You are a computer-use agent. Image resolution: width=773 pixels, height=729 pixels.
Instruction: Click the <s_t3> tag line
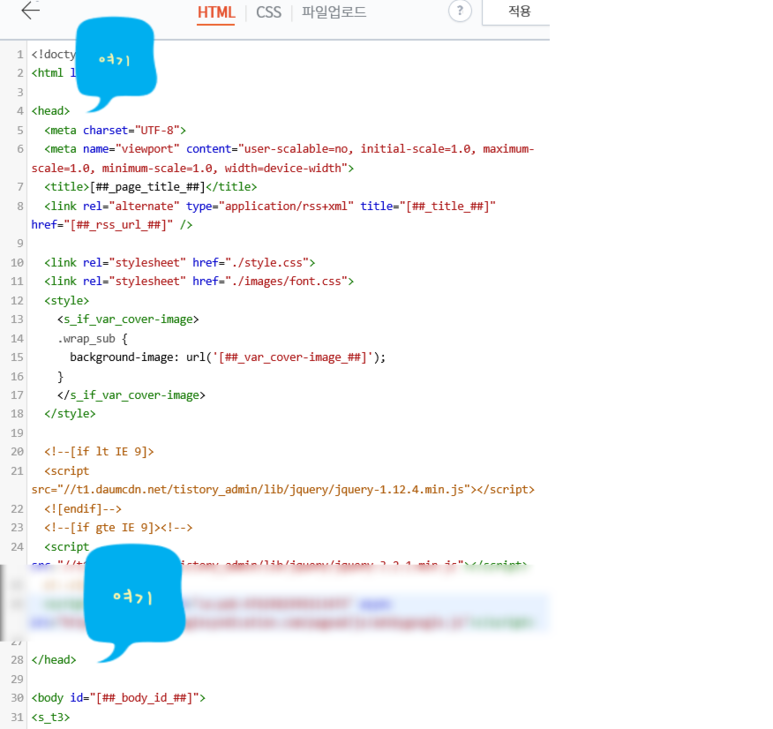(x=51, y=717)
